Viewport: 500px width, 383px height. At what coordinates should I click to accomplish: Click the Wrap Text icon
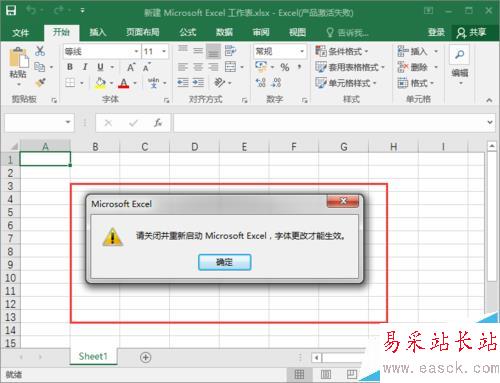[230, 51]
